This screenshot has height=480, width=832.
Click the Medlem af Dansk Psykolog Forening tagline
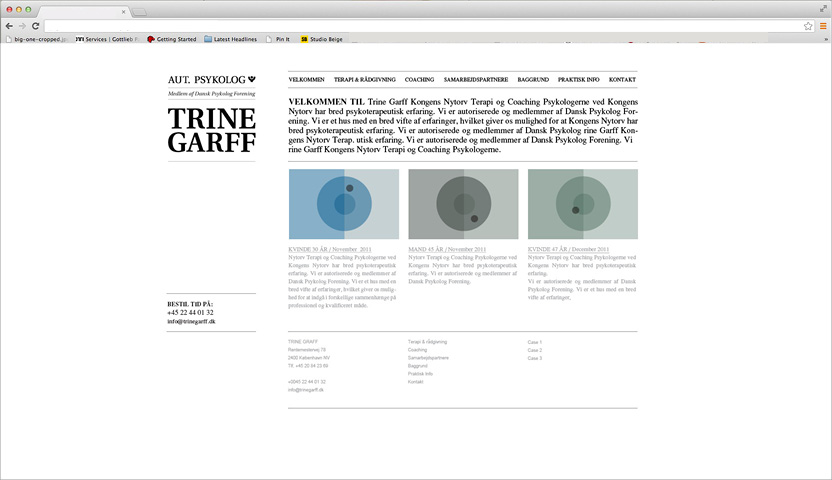(212, 94)
